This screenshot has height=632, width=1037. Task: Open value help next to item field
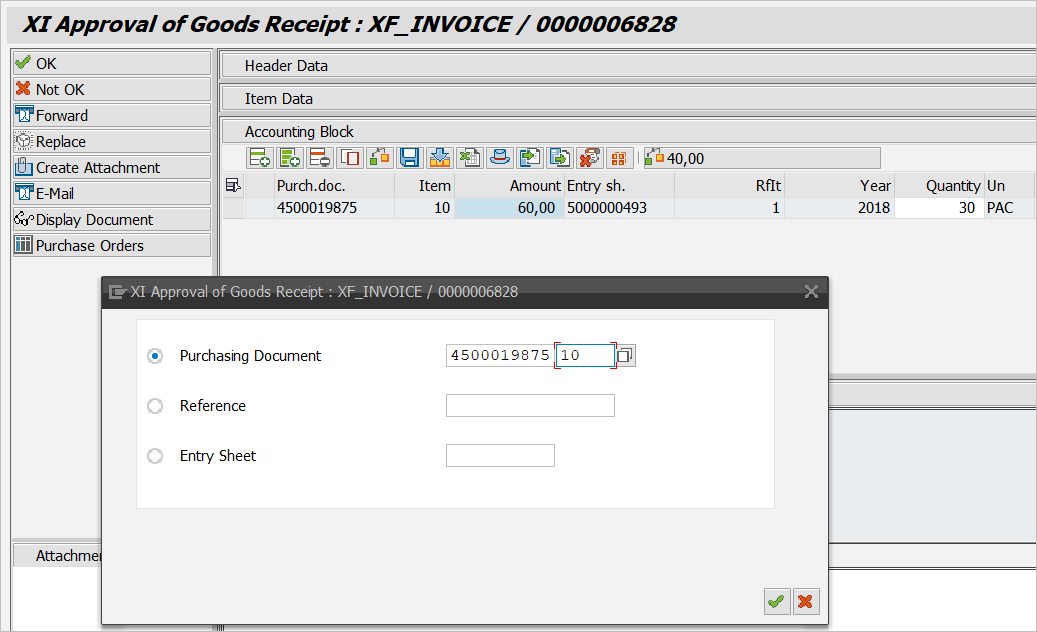pyautogui.click(x=626, y=356)
